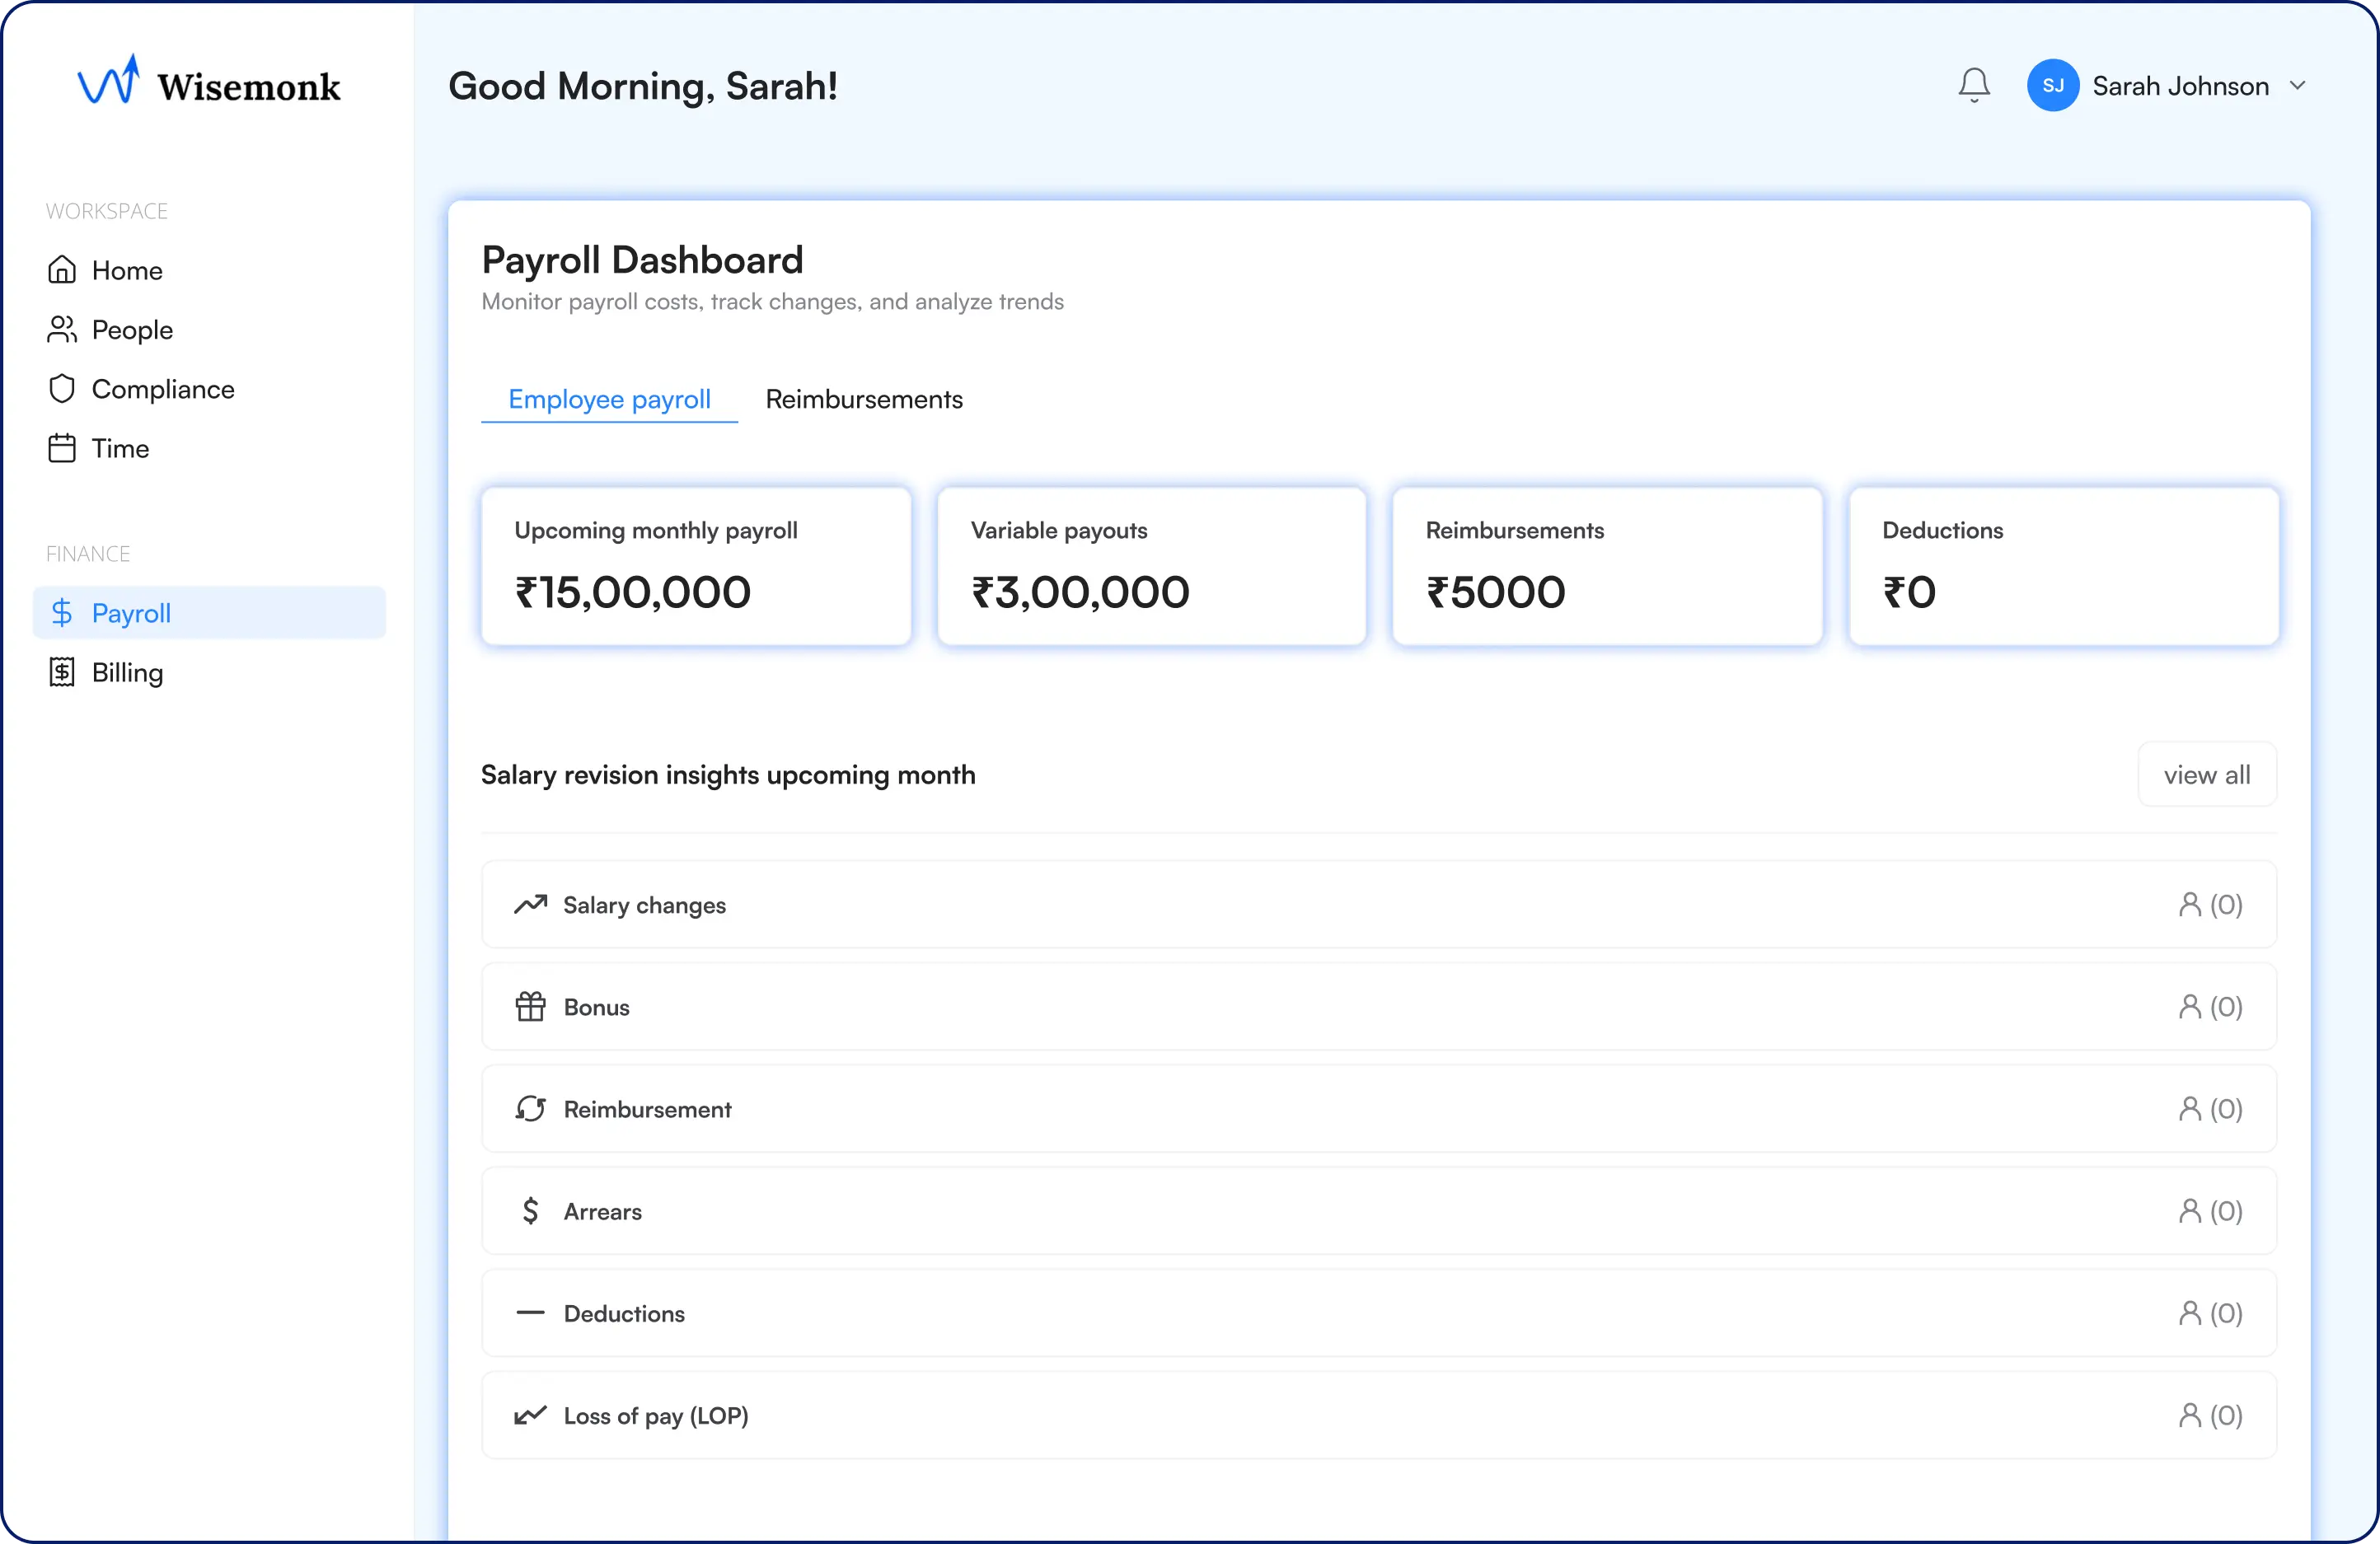Click the Billing receipt icon

[x=62, y=672]
